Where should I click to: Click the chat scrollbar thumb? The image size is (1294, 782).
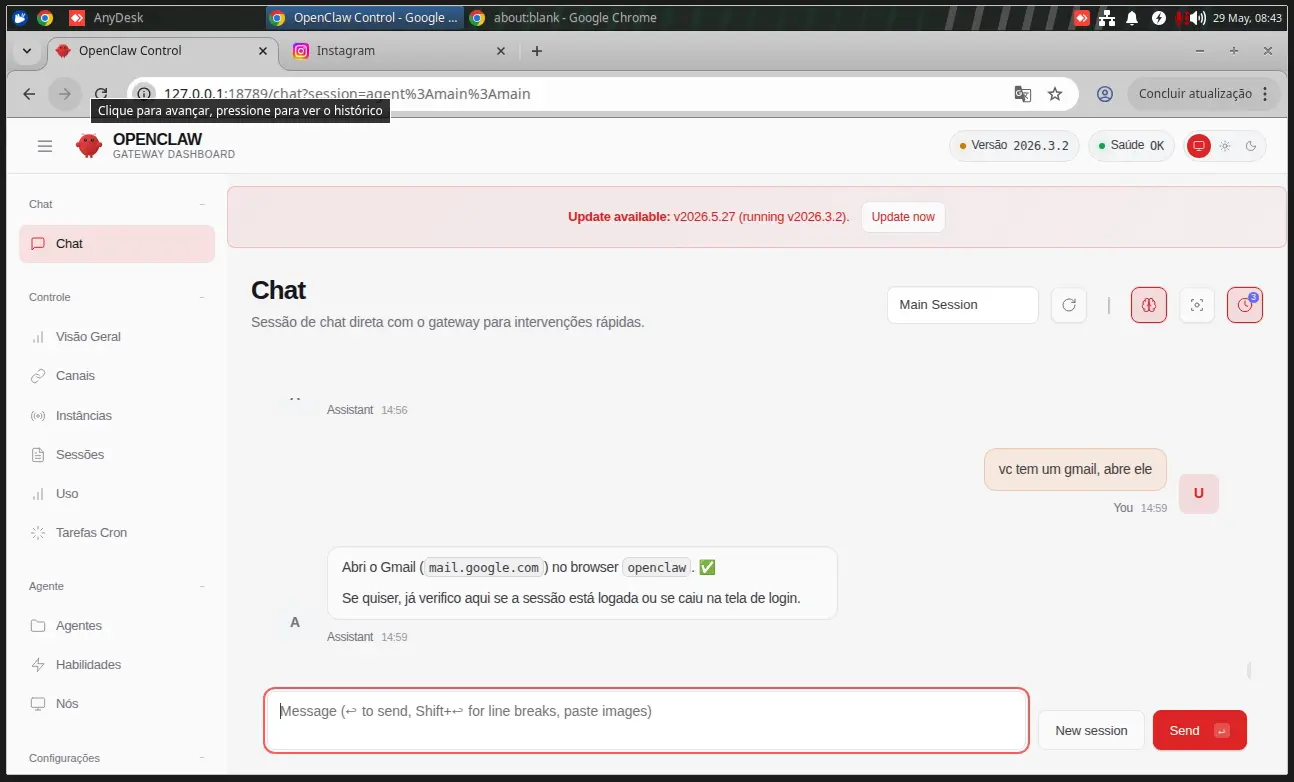click(1249, 670)
